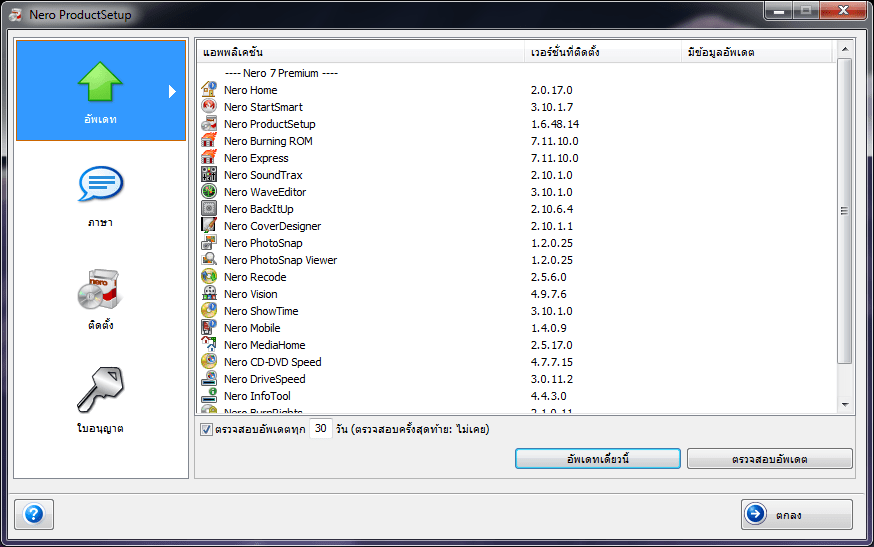Image resolution: width=874 pixels, height=547 pixels.
Task: Click the Nero PhotoSnap Viewer icon
Action: point(209,259)
